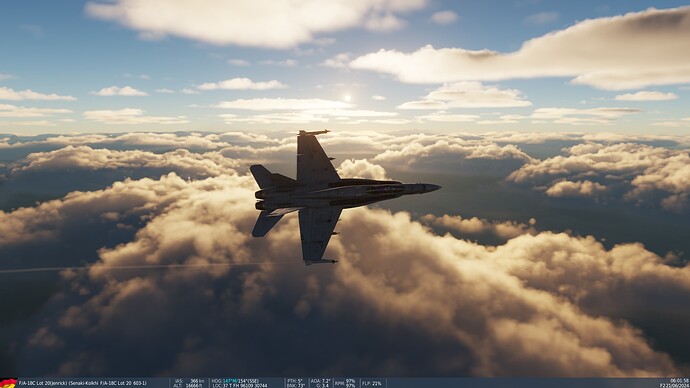Click the LOC 37 T coordinates readout
Image resolution: width=690 pixels, height=388 pixels.
[x=240, y=385]
